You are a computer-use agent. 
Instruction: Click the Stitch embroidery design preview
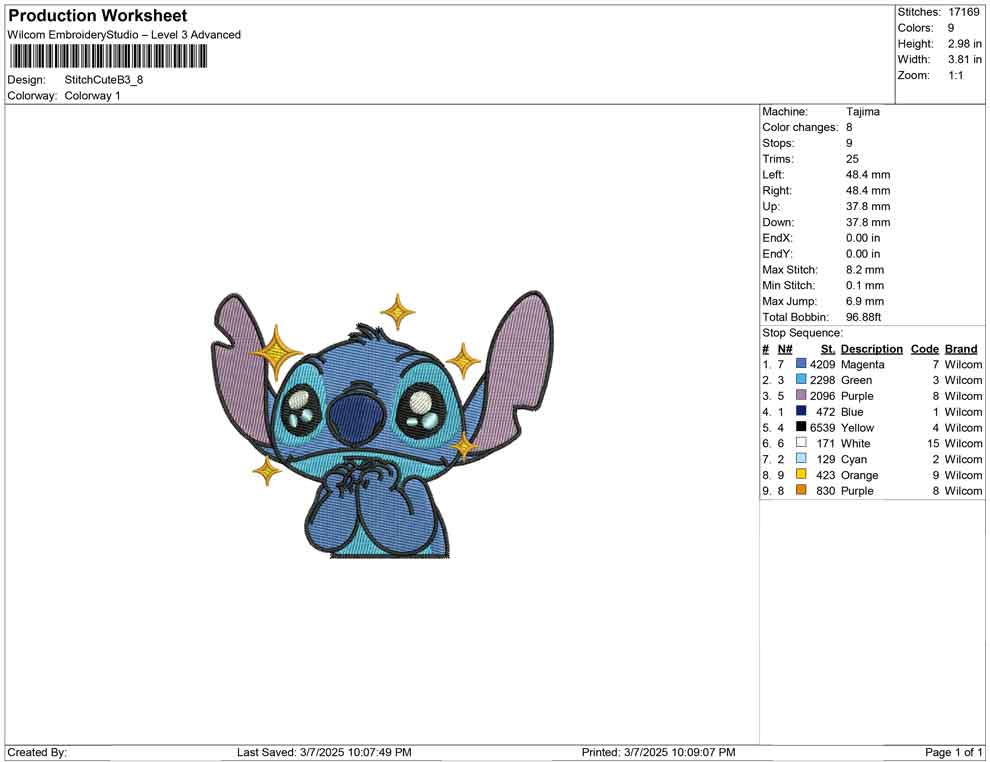coord(381,424)
